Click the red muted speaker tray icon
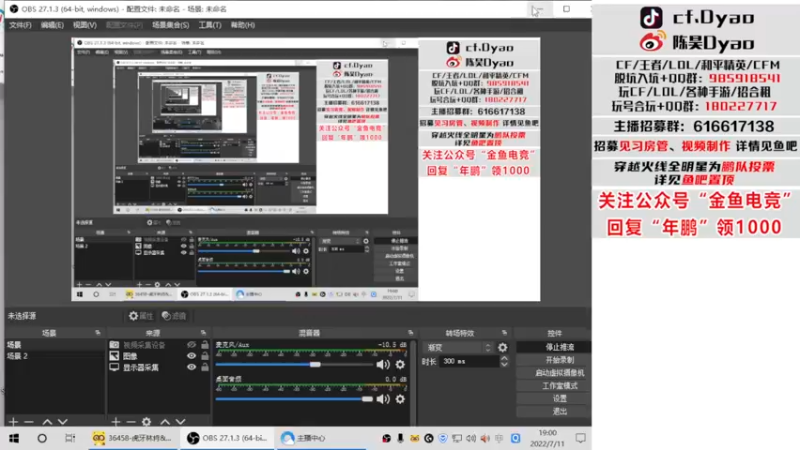The image size is (800, 450). pyautogui.click(x=485, y=438)
